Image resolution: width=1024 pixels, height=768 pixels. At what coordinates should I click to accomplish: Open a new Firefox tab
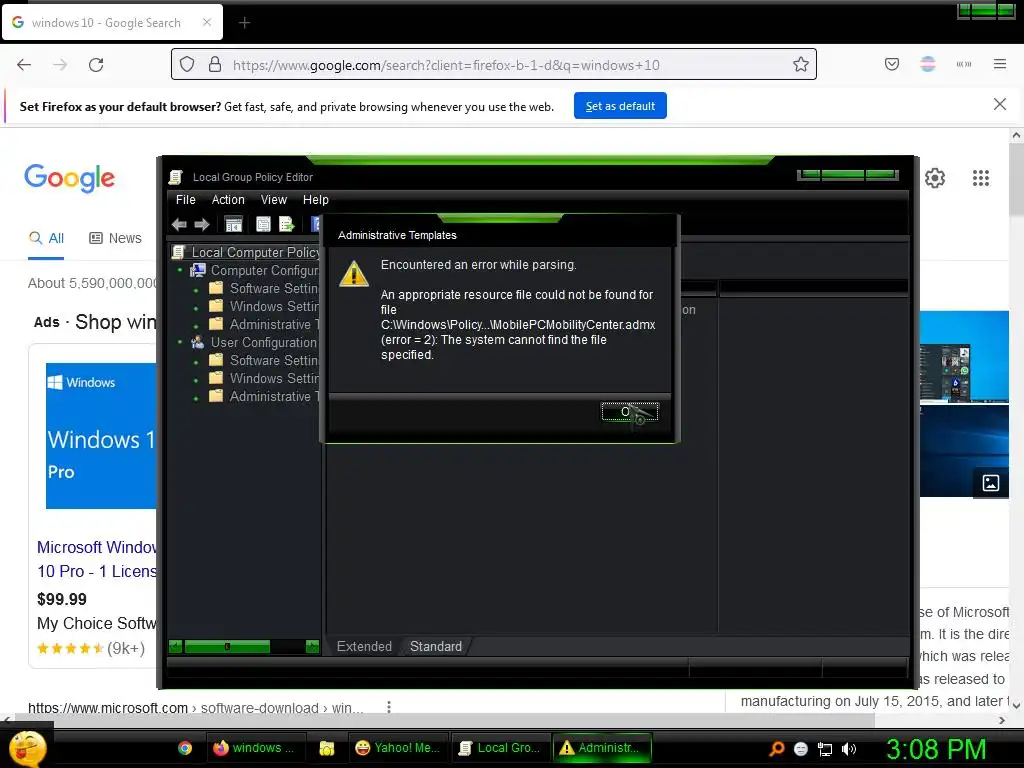tap(244, 23)
